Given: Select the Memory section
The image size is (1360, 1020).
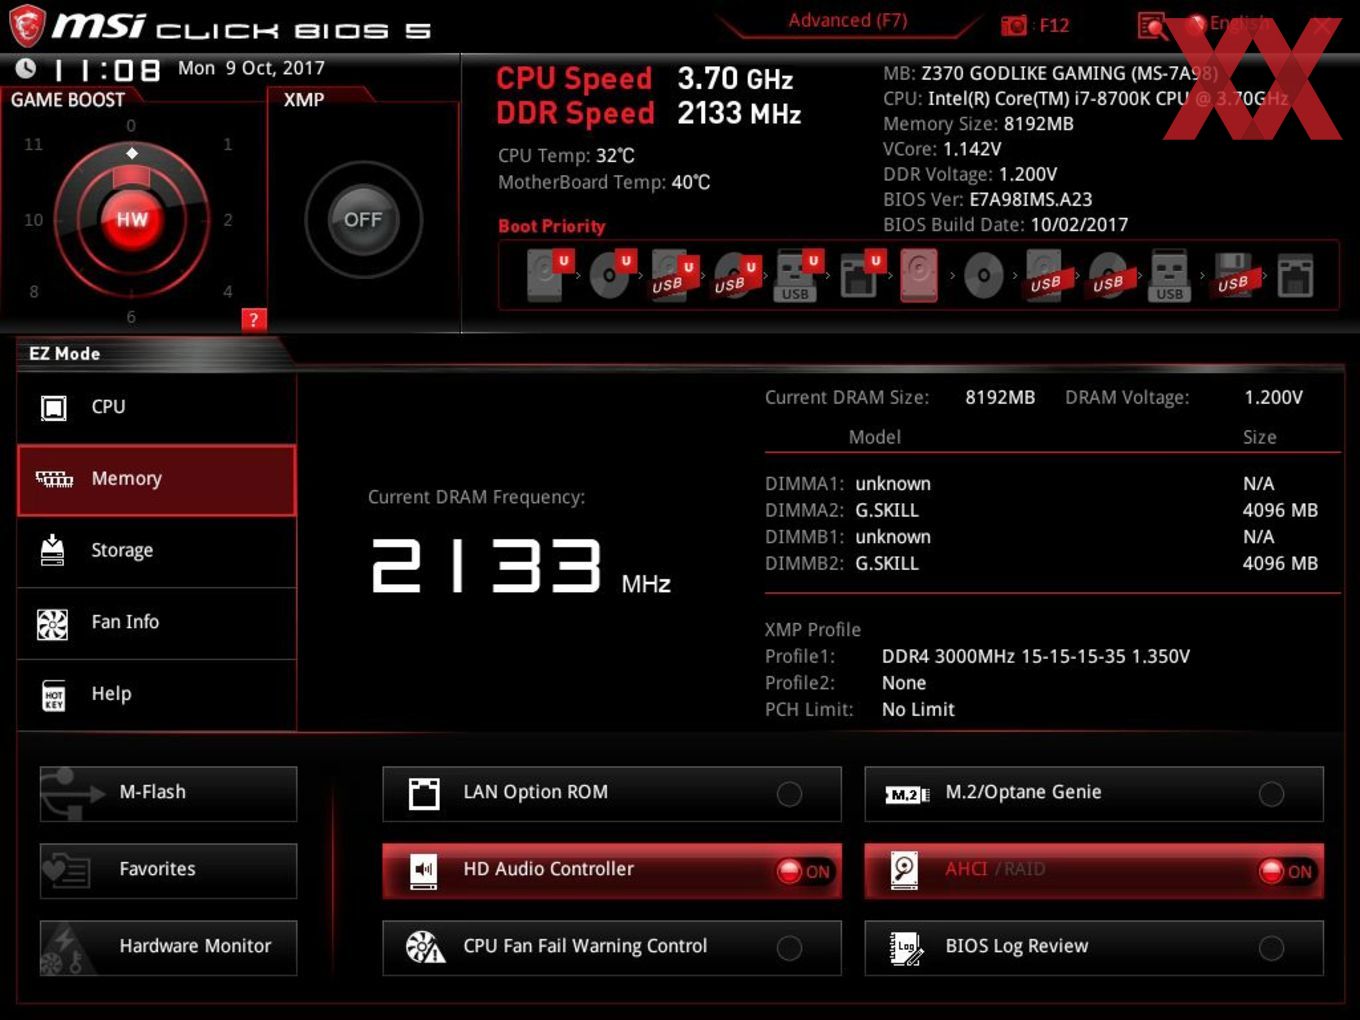Looking at the screenshot, I should pyautogui.click(x=157, y=479).
